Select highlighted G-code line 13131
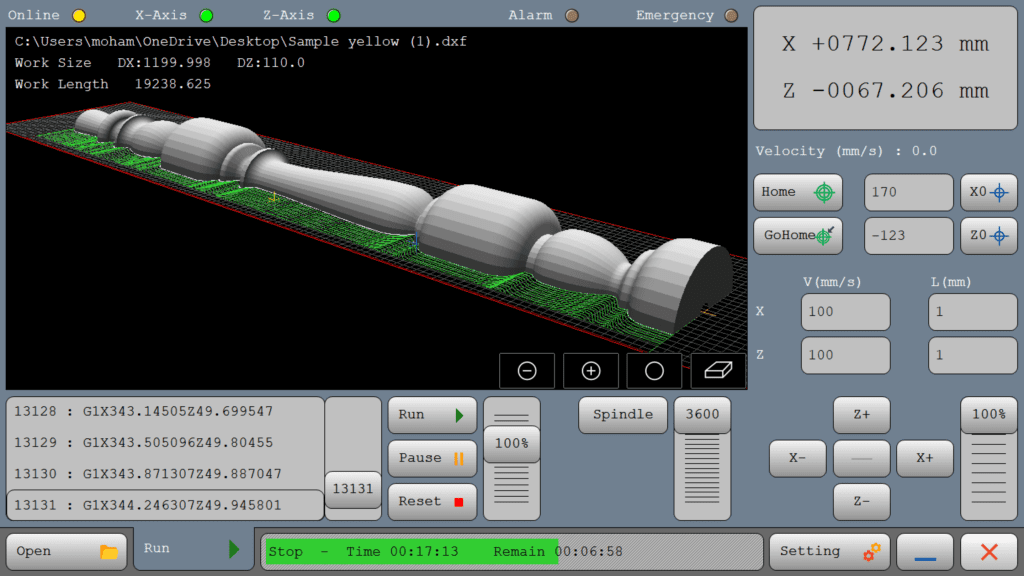This screenshot has width=1024, height=576. point(165,505)
